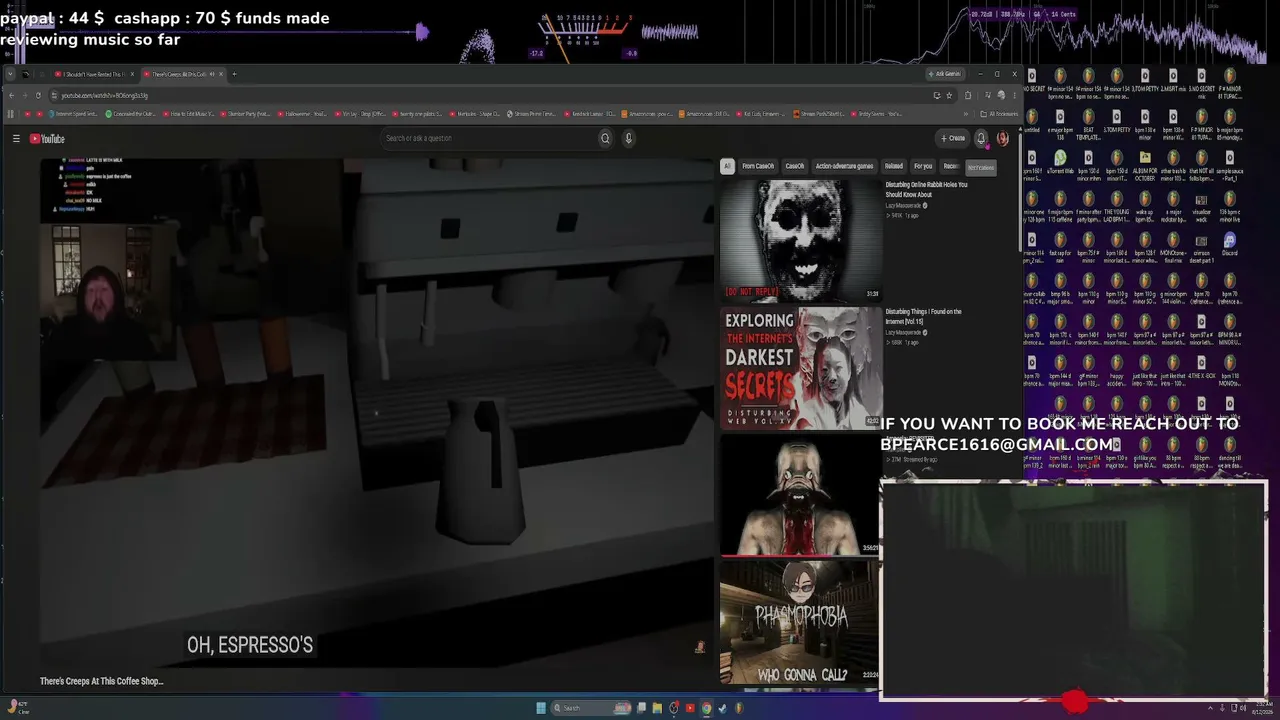This screenshot has width=1280, height=720.
Task: Click the Phasmophobia 'Who Gonna Call?' thumbnail
Action: (x=801, y=622)
